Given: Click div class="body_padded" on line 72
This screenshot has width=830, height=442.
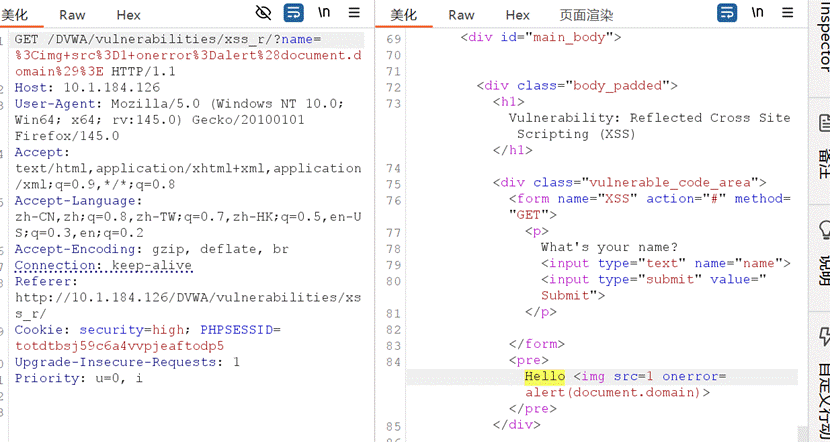Looking at the screenshot, I should [577, 86].
